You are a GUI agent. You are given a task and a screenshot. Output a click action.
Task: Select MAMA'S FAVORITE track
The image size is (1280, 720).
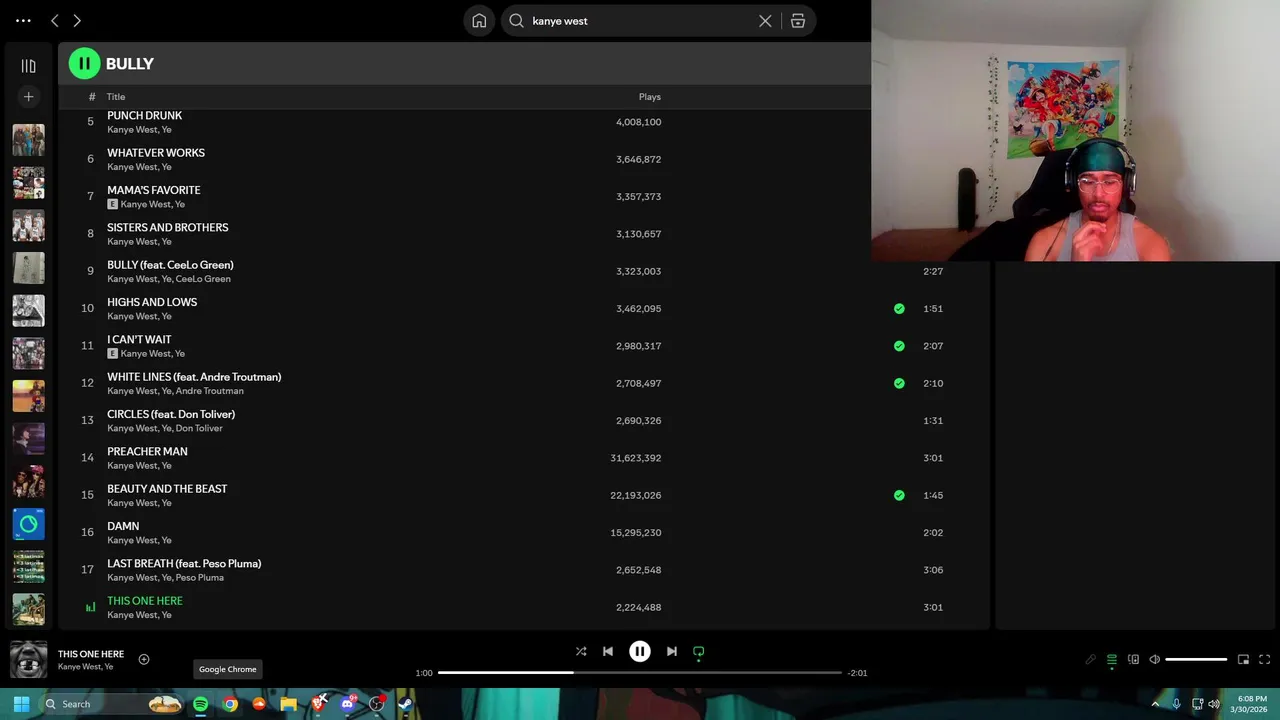pos(153,190)
